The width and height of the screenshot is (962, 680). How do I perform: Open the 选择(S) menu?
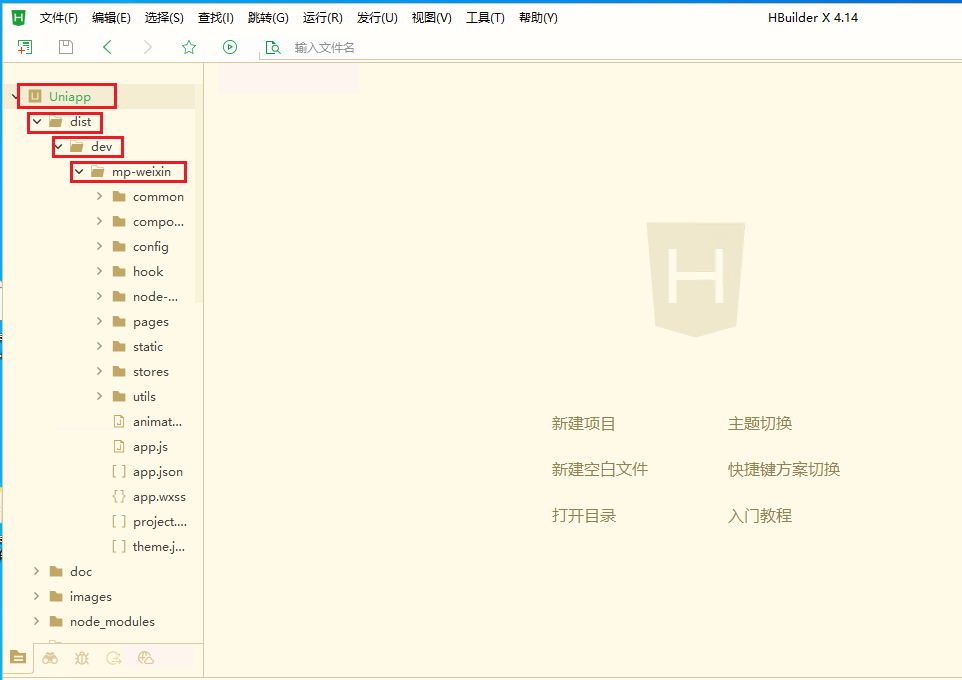164,18
